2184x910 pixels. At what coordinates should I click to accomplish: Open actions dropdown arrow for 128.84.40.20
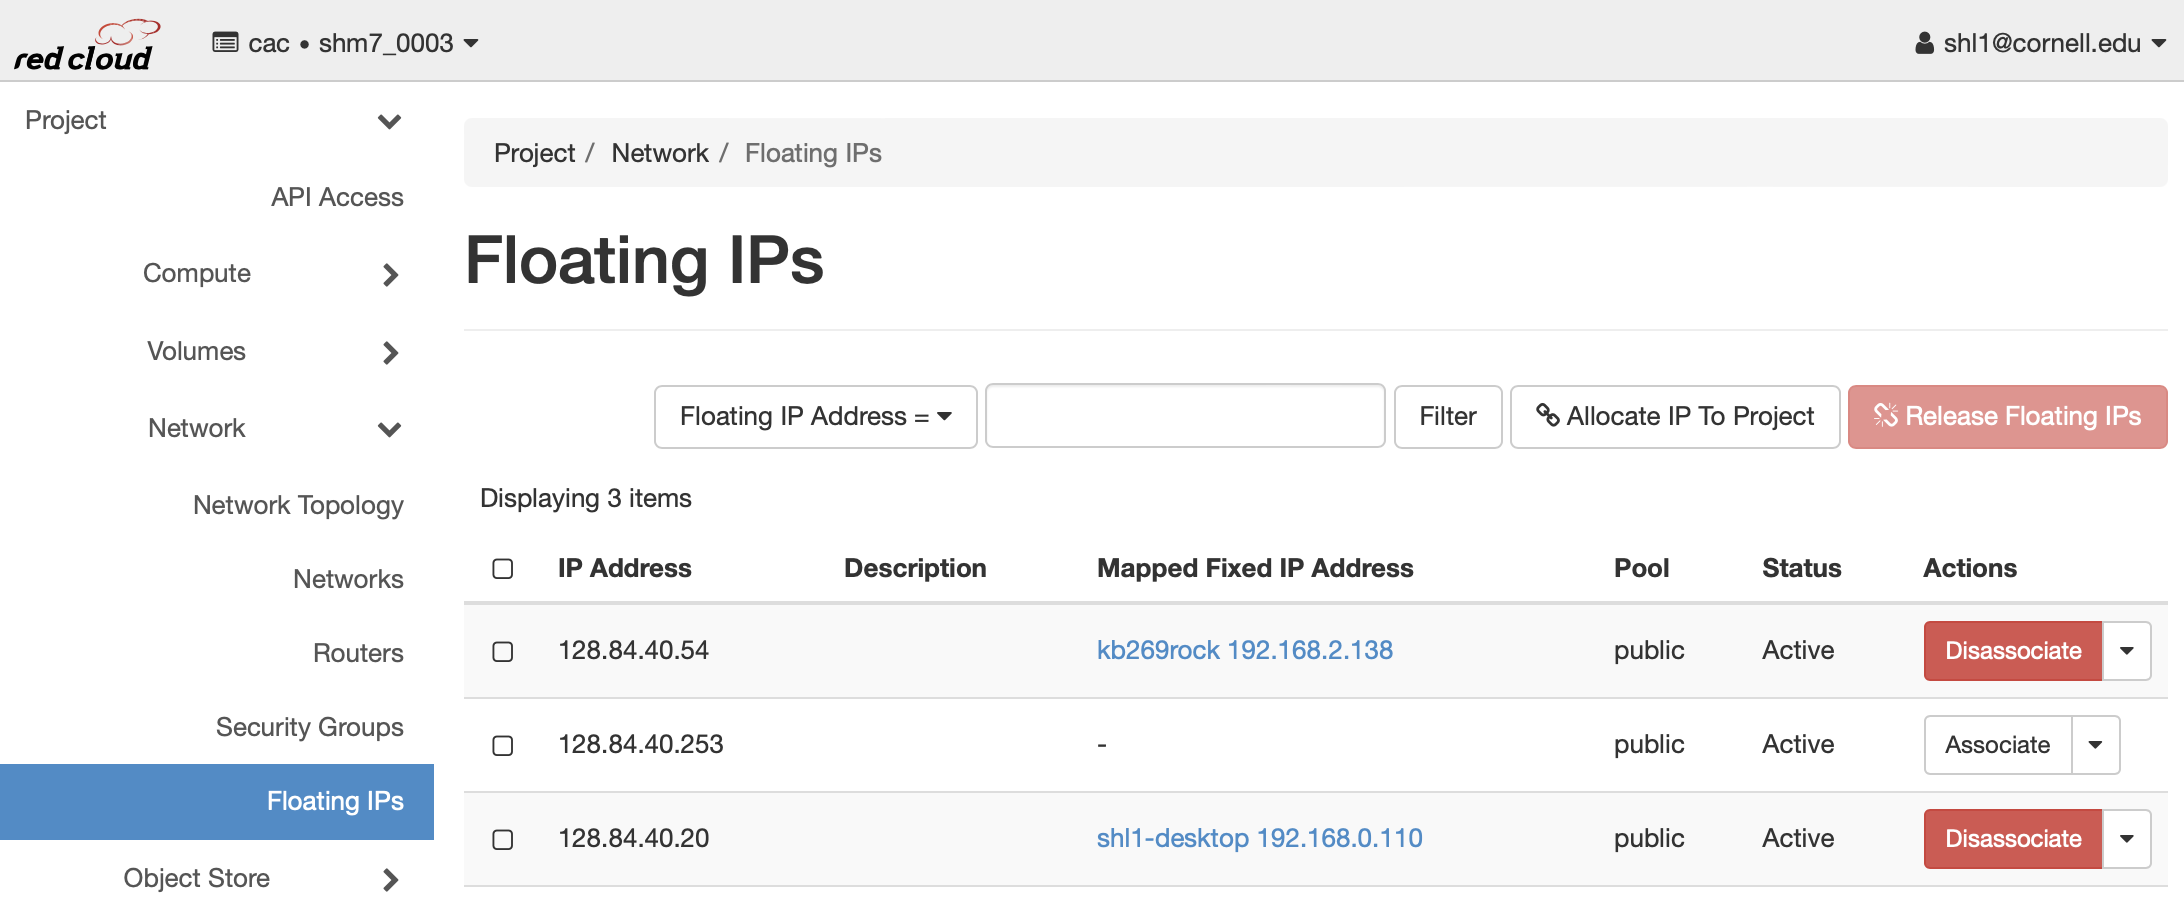click(x=2127, y=839)
